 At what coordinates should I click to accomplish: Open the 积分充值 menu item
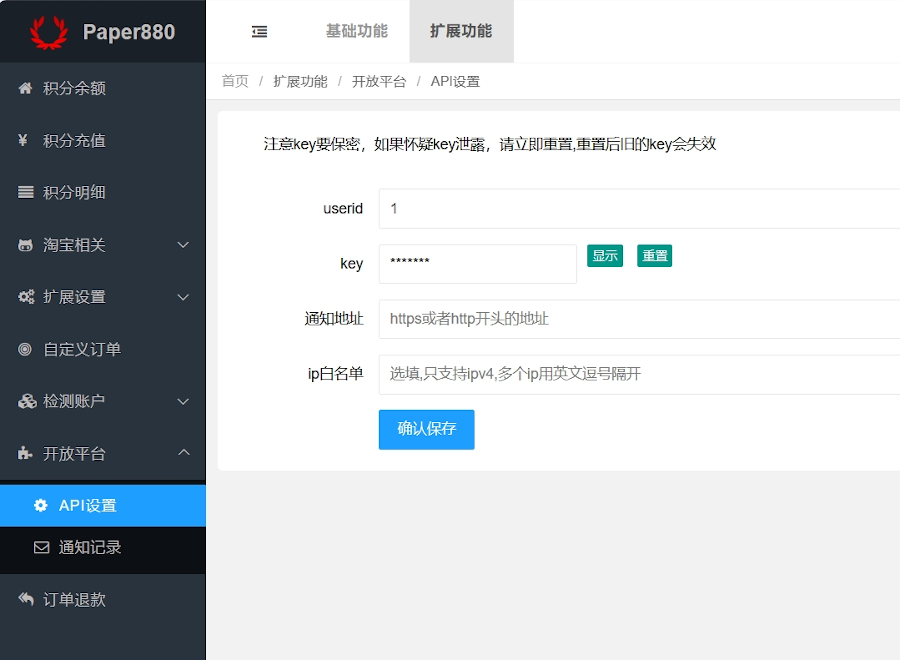103,141
